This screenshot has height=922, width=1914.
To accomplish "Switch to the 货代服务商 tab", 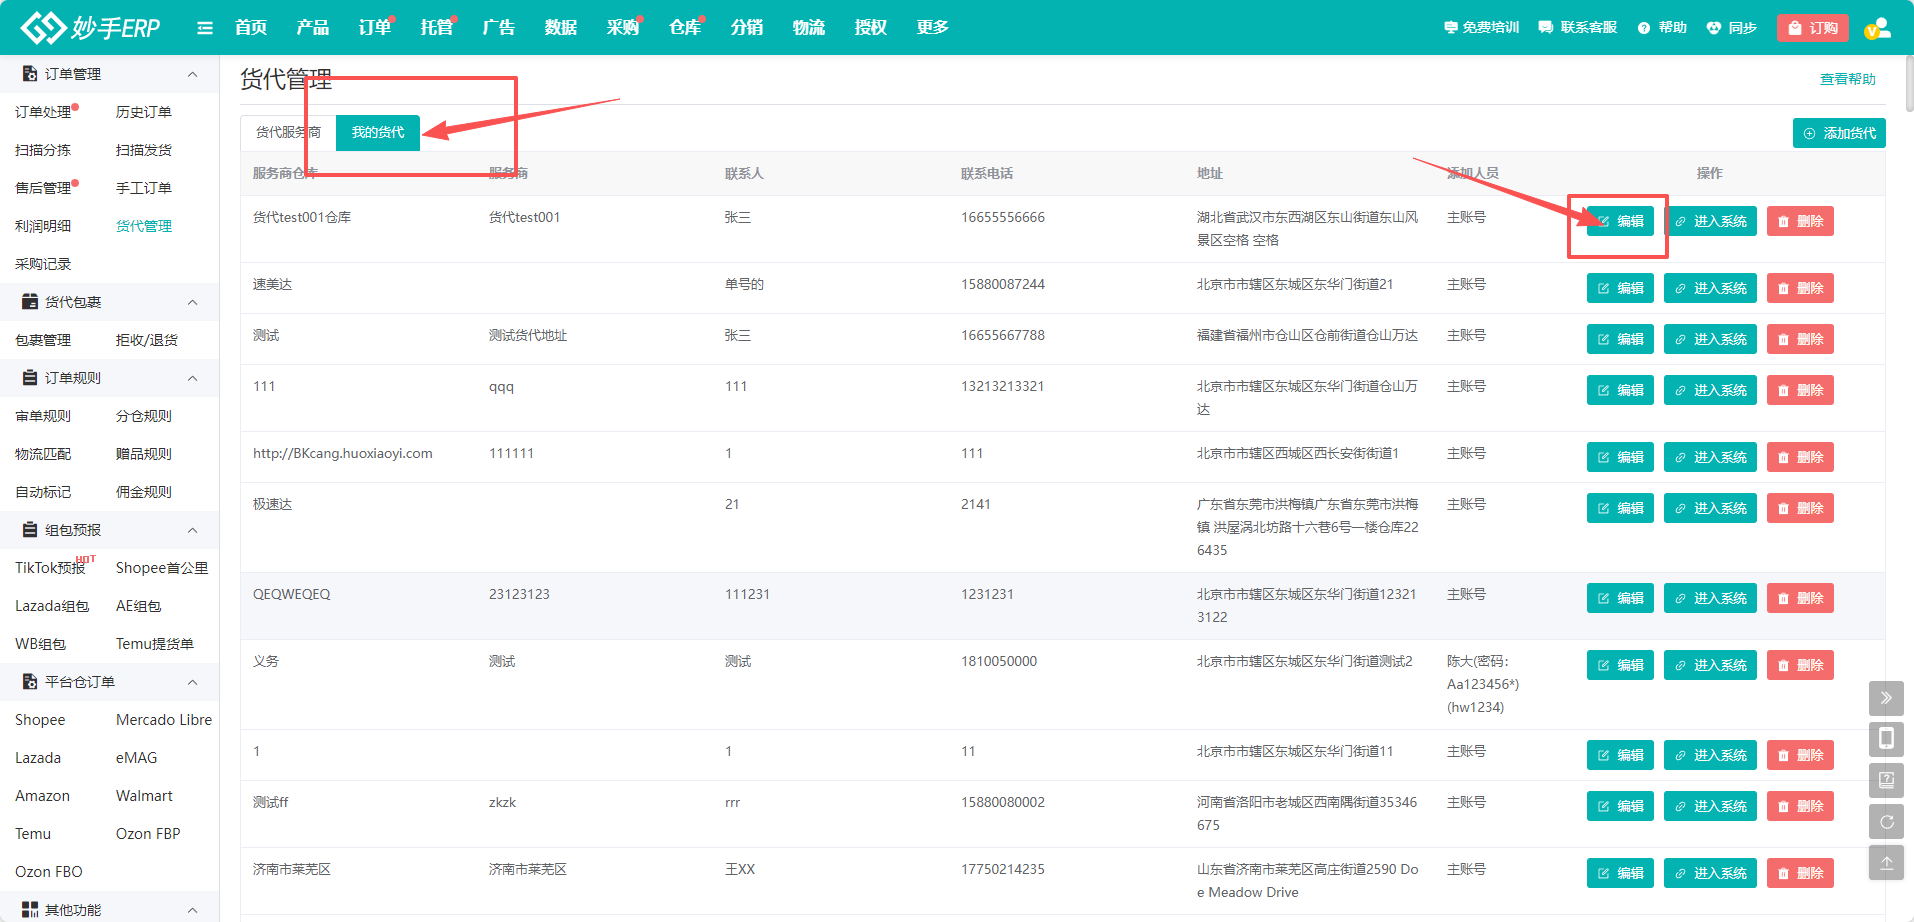I will (287, 132).
